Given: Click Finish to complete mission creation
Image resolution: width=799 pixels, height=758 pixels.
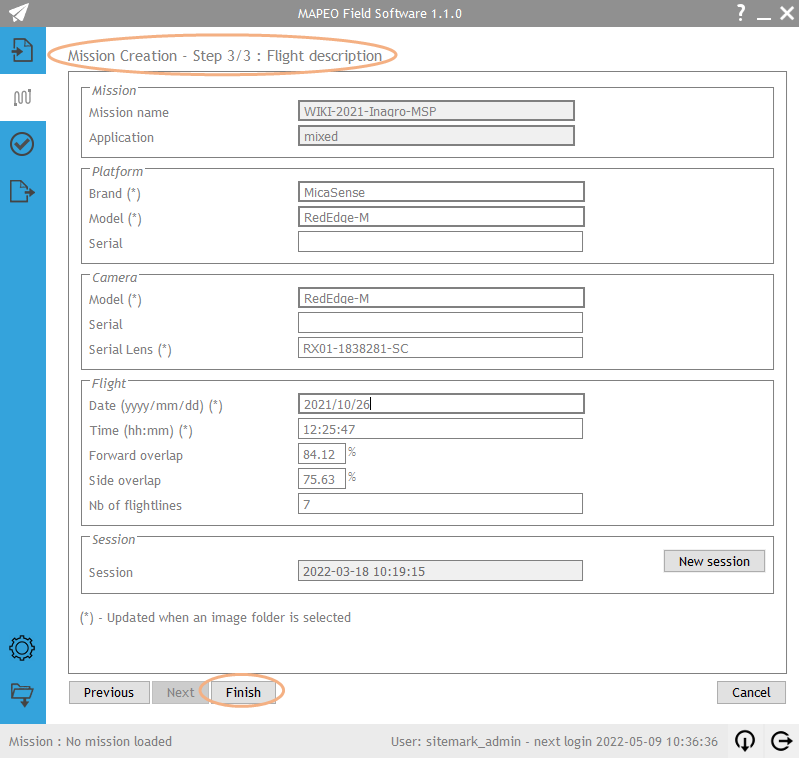Looking at the screenshot, I should (x=243, y=692).
